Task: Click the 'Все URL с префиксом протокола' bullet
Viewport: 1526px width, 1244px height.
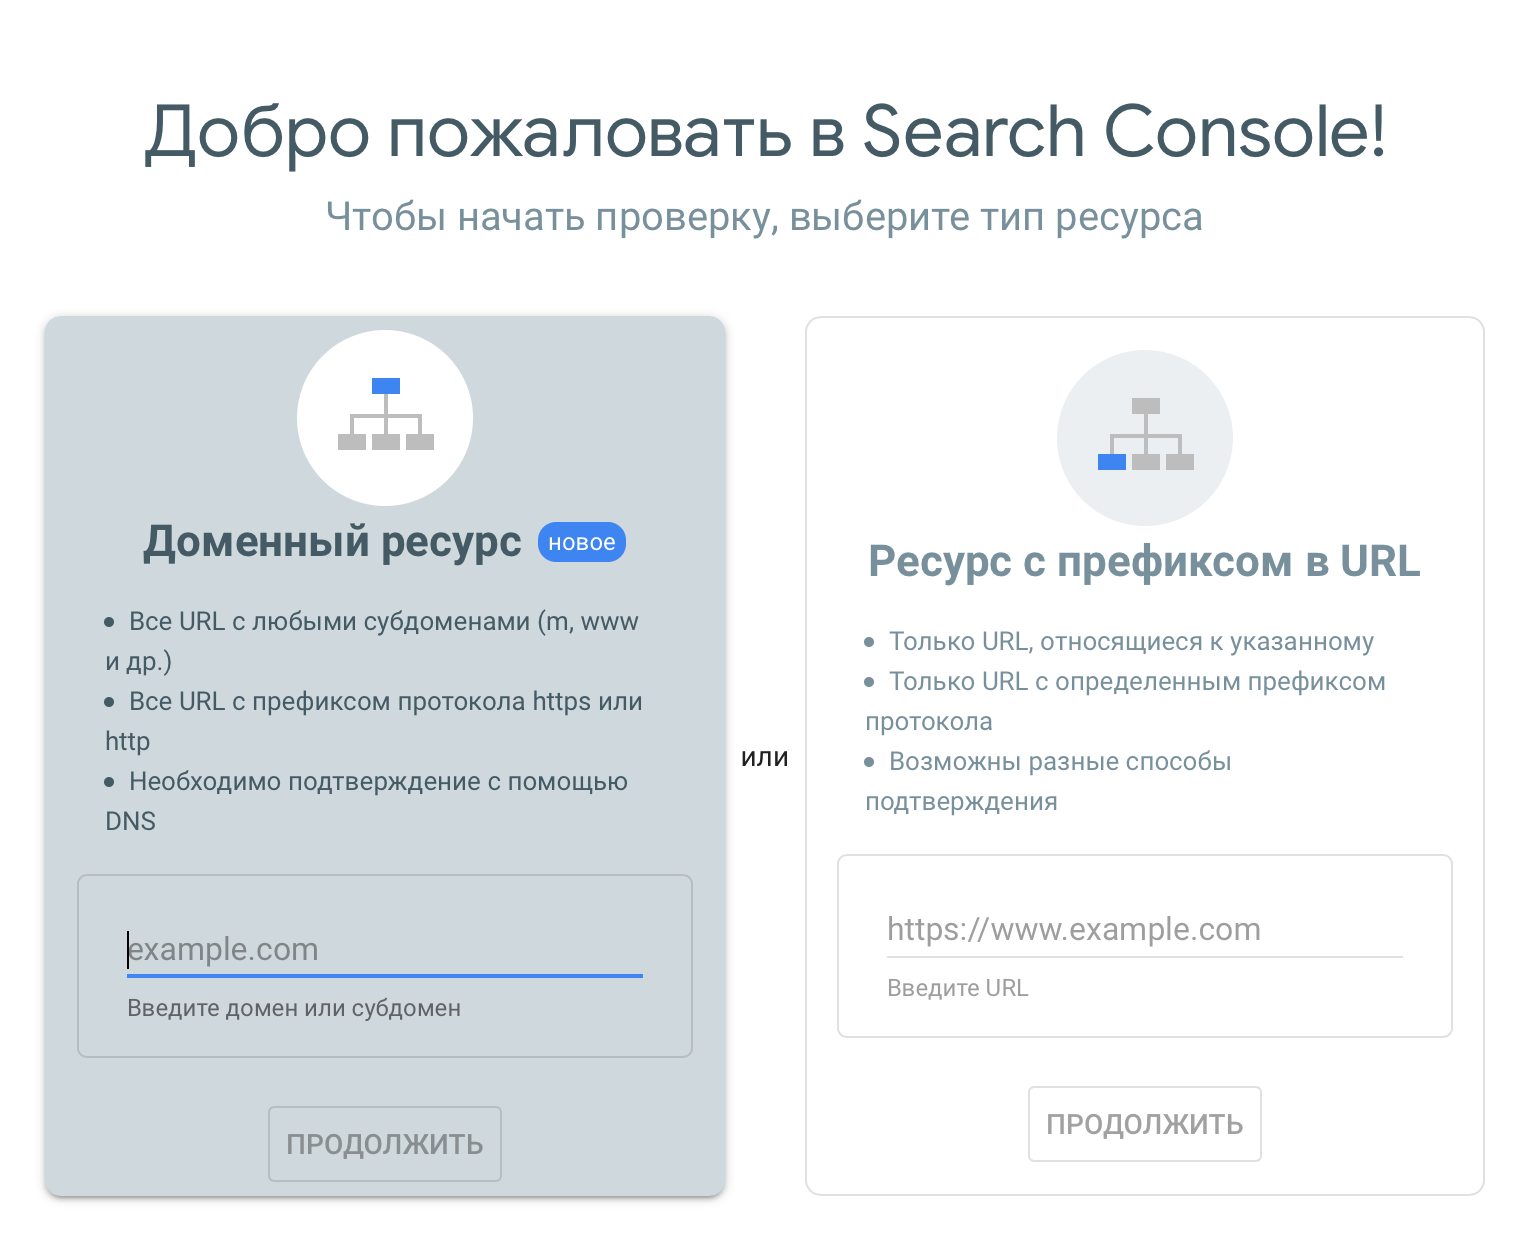Action: (x=374, y=721)
